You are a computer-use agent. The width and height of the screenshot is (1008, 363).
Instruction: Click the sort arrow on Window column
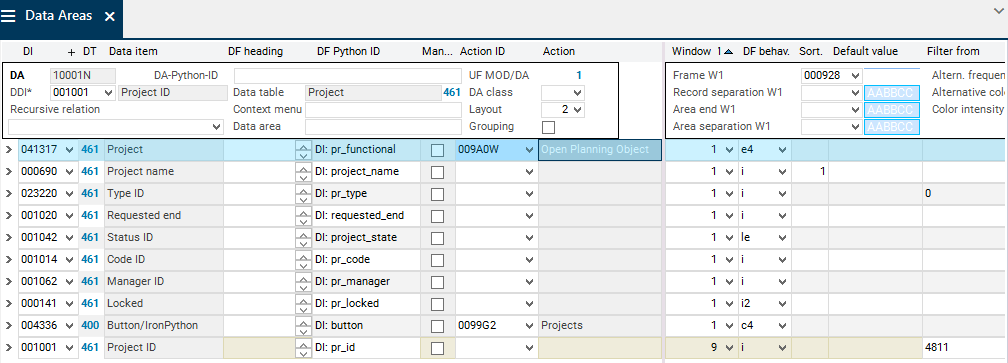[728, 51]
